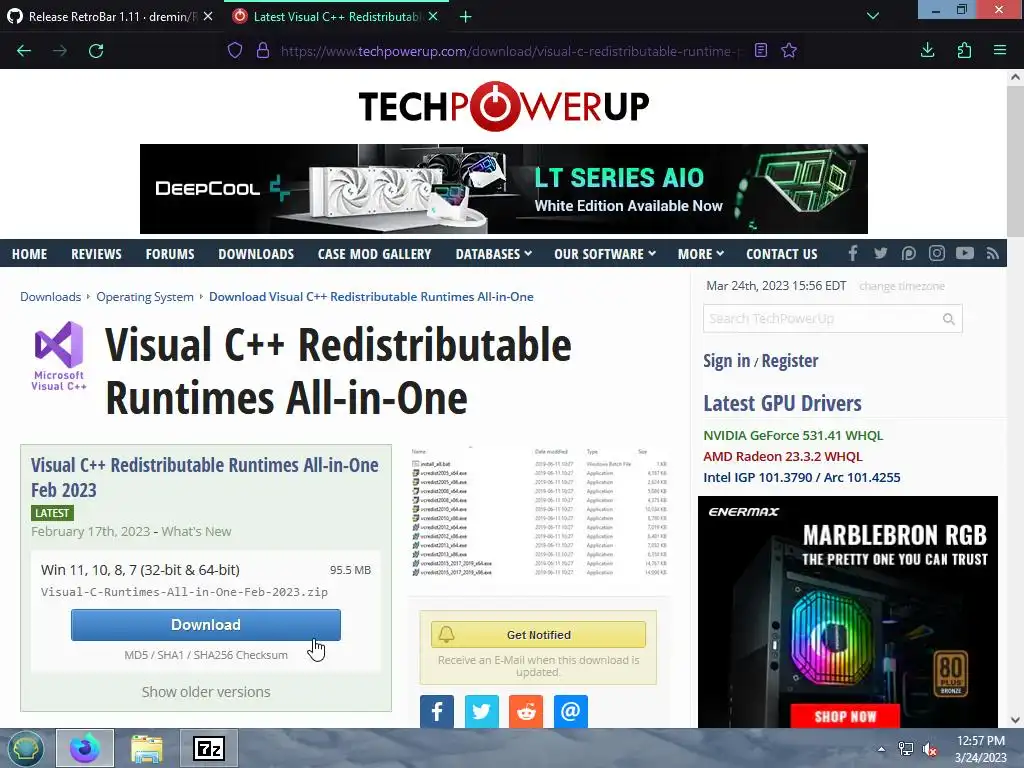This screenshot has width=1024, height=768.
Task: Open the chat bubble social icon in navbar
Action: click(908, 253)
